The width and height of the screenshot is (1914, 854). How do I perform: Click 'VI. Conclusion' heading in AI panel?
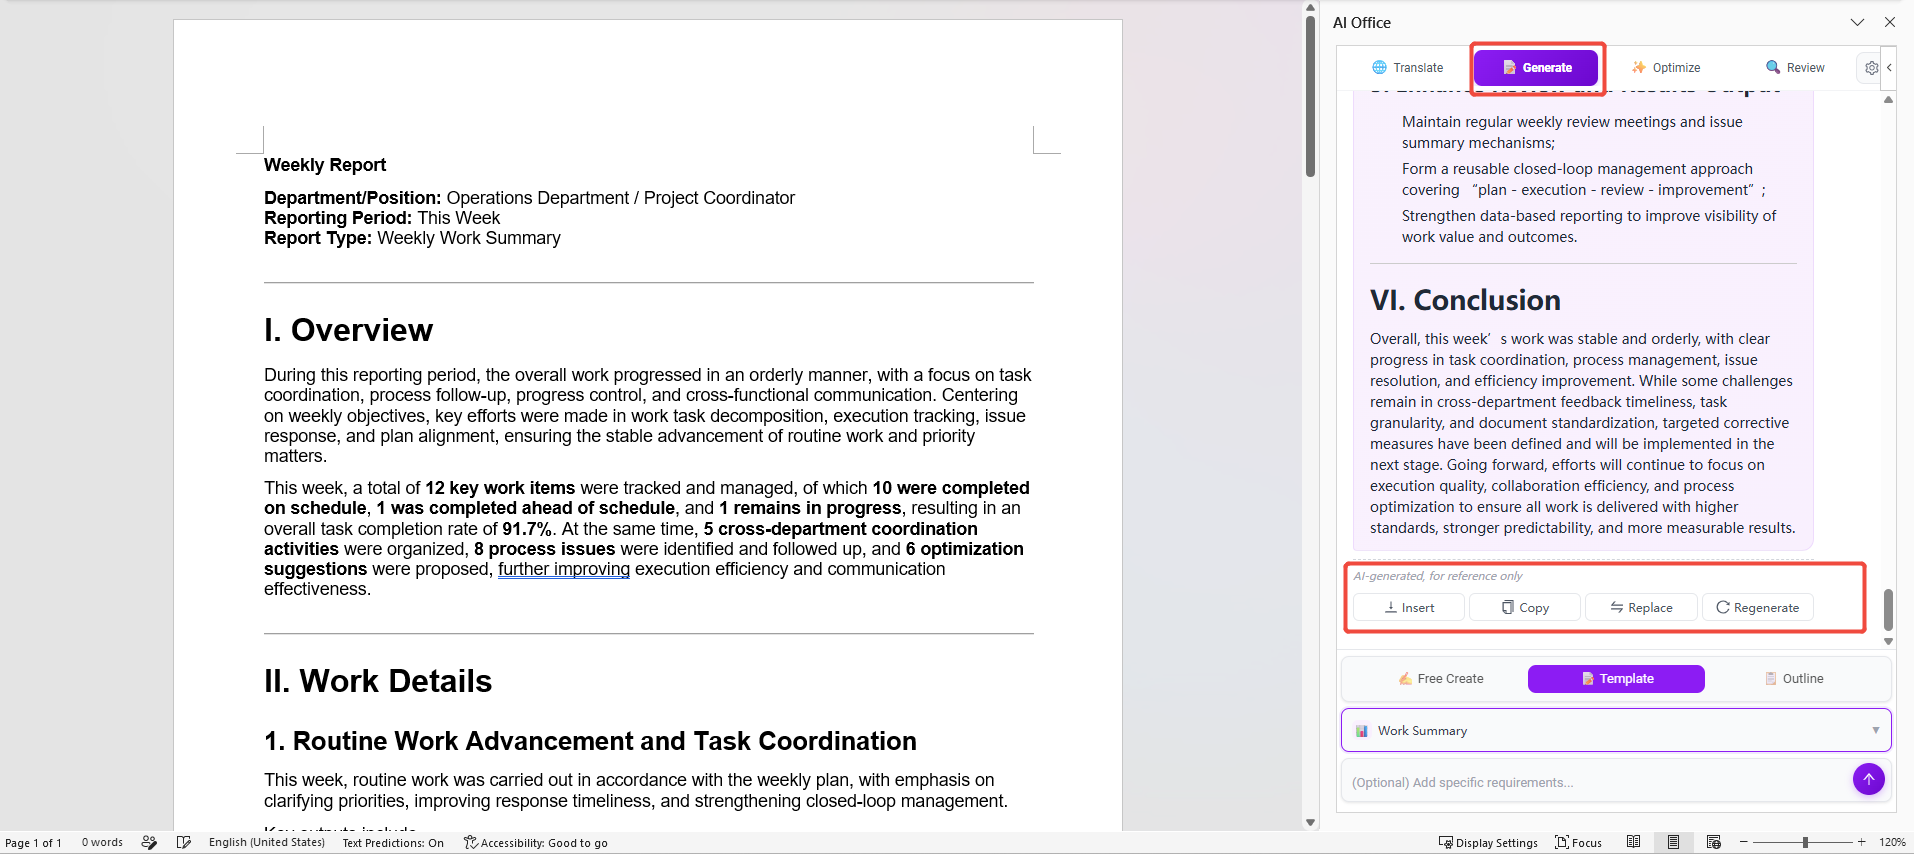pos(1465,300)
